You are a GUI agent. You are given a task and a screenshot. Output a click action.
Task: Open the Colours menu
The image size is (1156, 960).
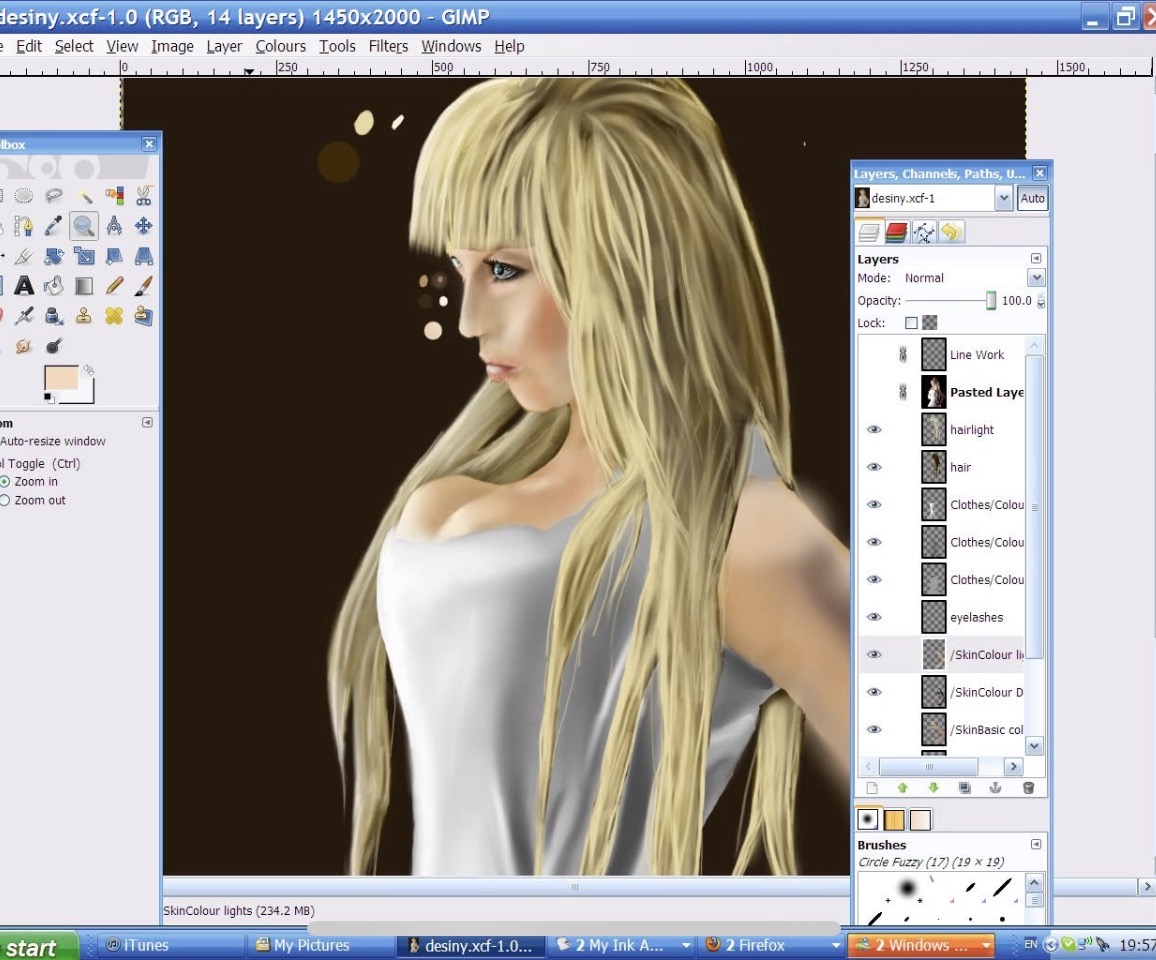pos(280,46)
